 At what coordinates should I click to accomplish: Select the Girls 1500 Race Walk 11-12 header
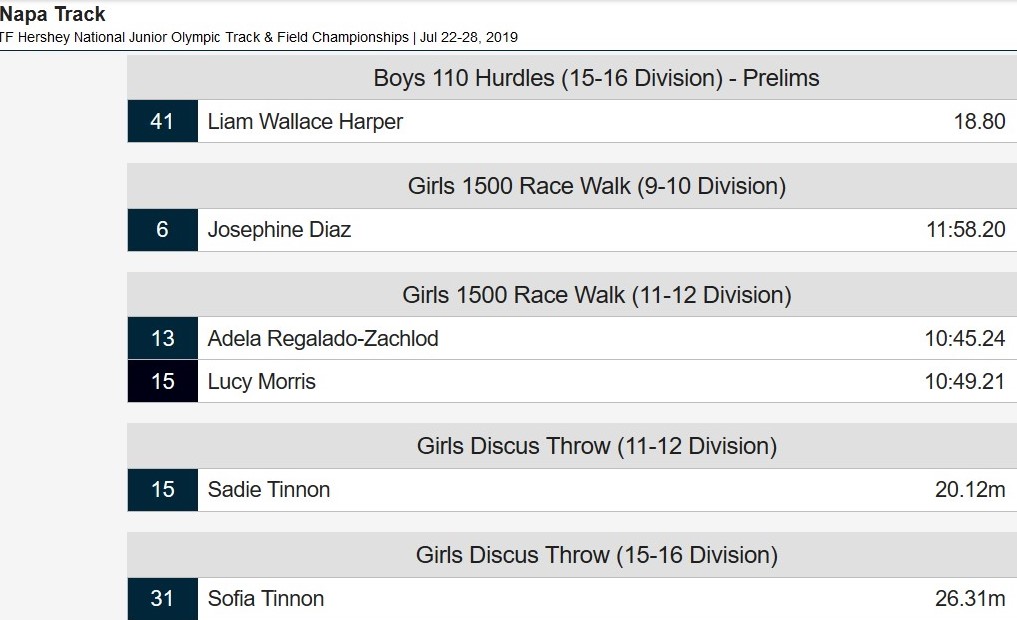click(x=597, y=295)
